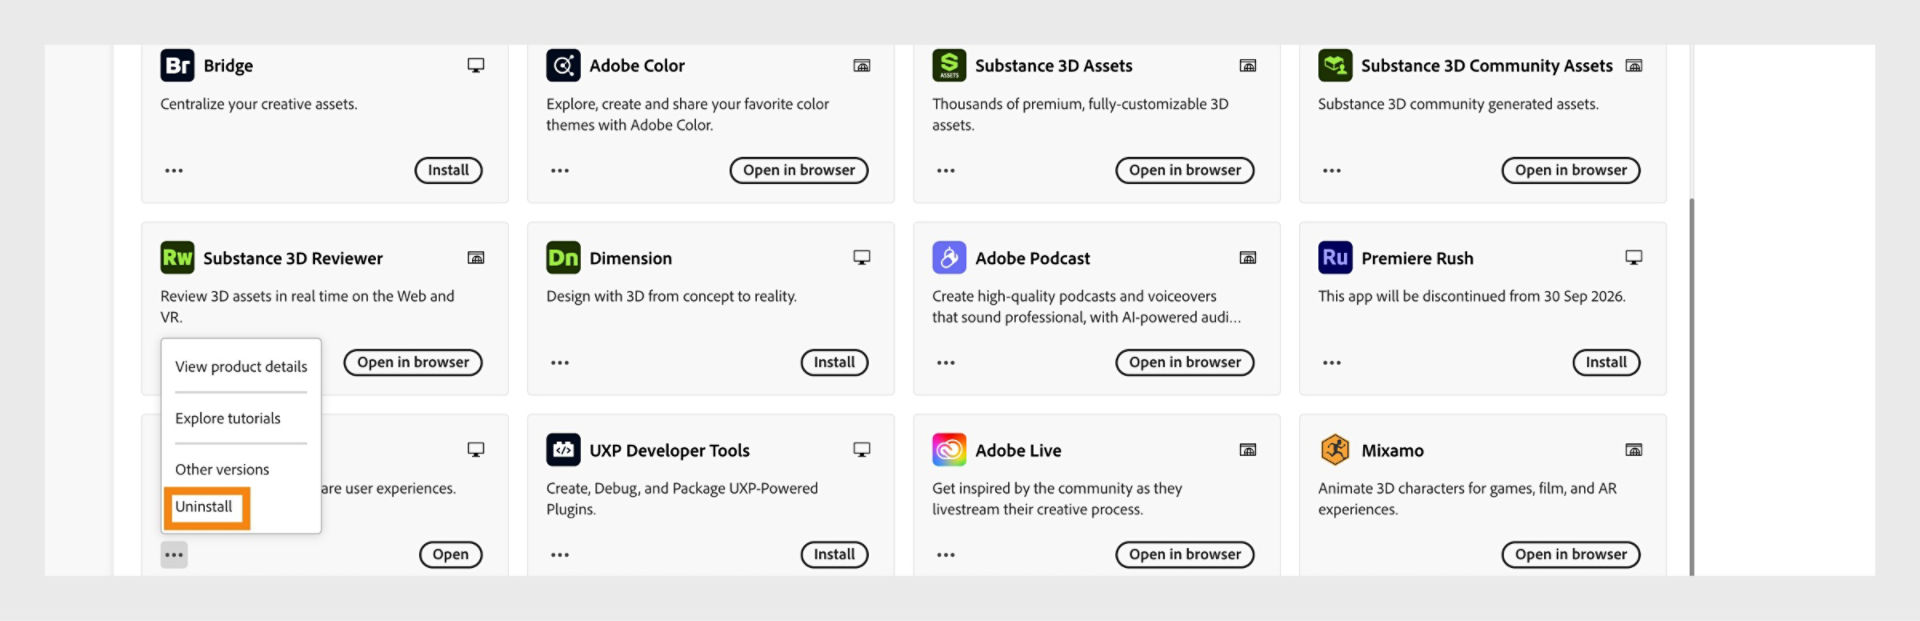Click the Mixamo hexagon icon
The width and height of the screenshot is (1920, 621).
click(x=1335, y=450)
